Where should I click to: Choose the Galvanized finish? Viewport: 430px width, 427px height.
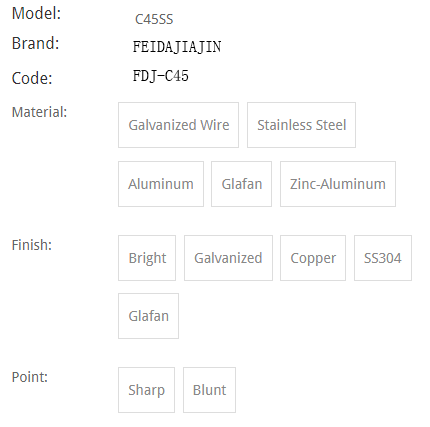coord(228,258)
